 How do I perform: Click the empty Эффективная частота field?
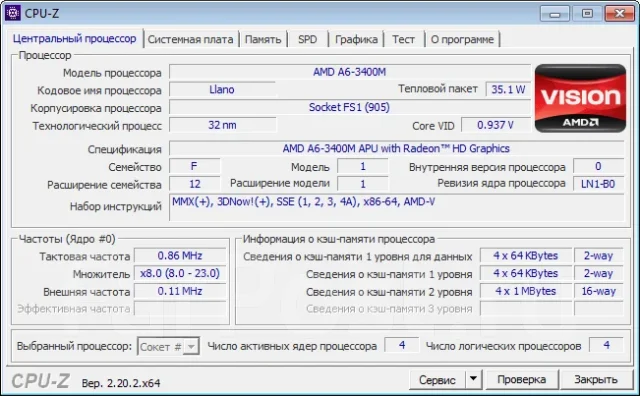tap(180, 309)
